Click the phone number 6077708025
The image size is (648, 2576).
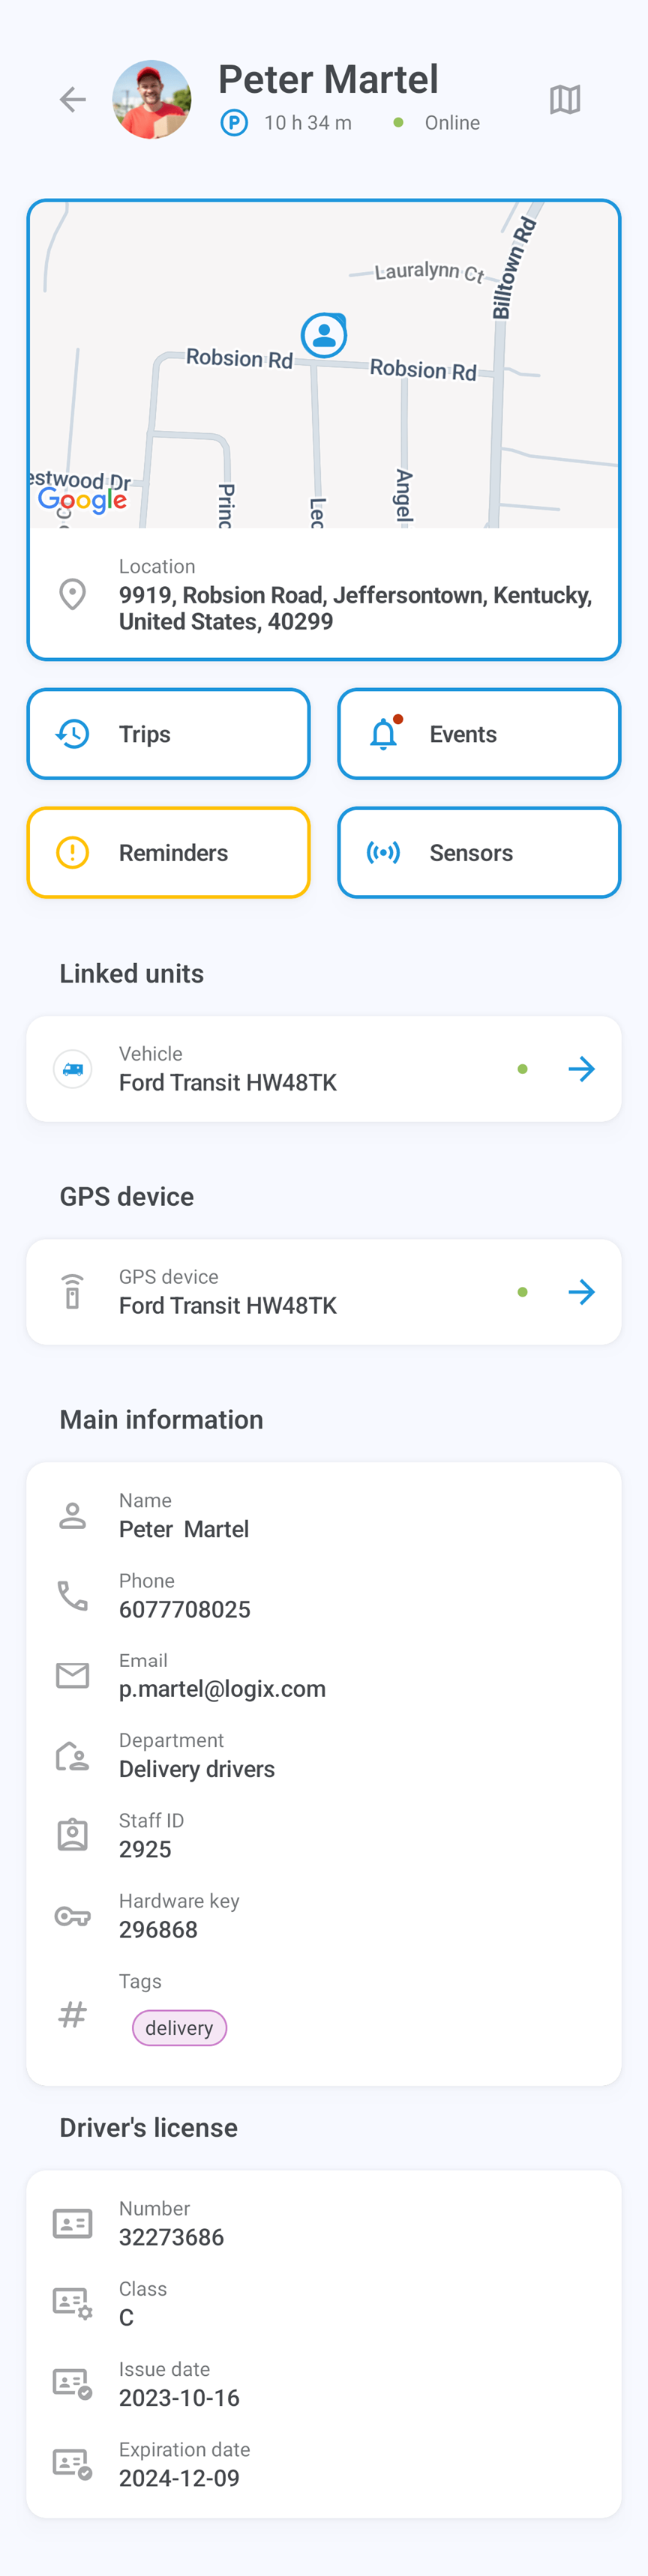click(185, 1609)
